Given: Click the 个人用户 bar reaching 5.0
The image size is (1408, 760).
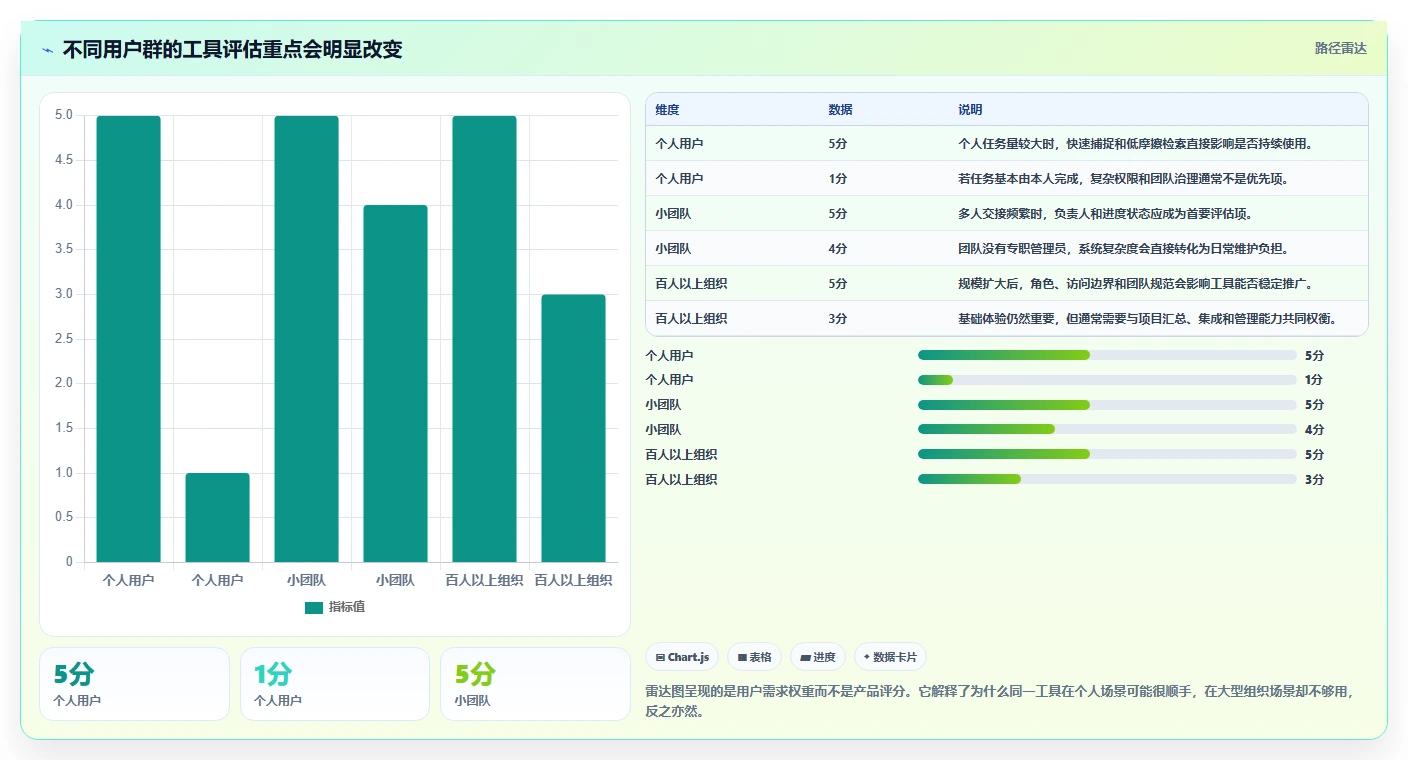Looking at the screenshot, I should pos(128,339).
